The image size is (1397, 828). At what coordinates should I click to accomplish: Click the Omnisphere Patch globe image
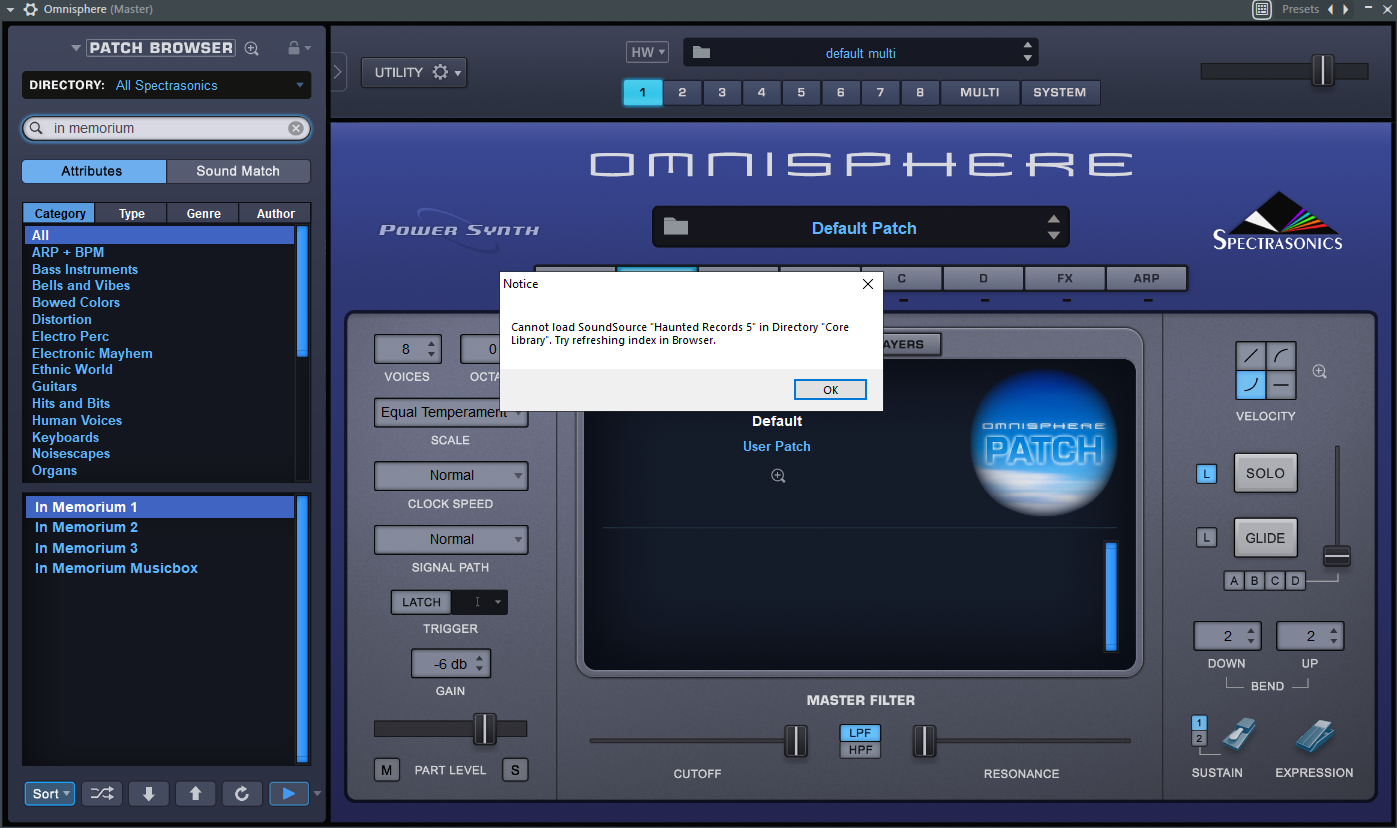click(x=1045, y=445)
